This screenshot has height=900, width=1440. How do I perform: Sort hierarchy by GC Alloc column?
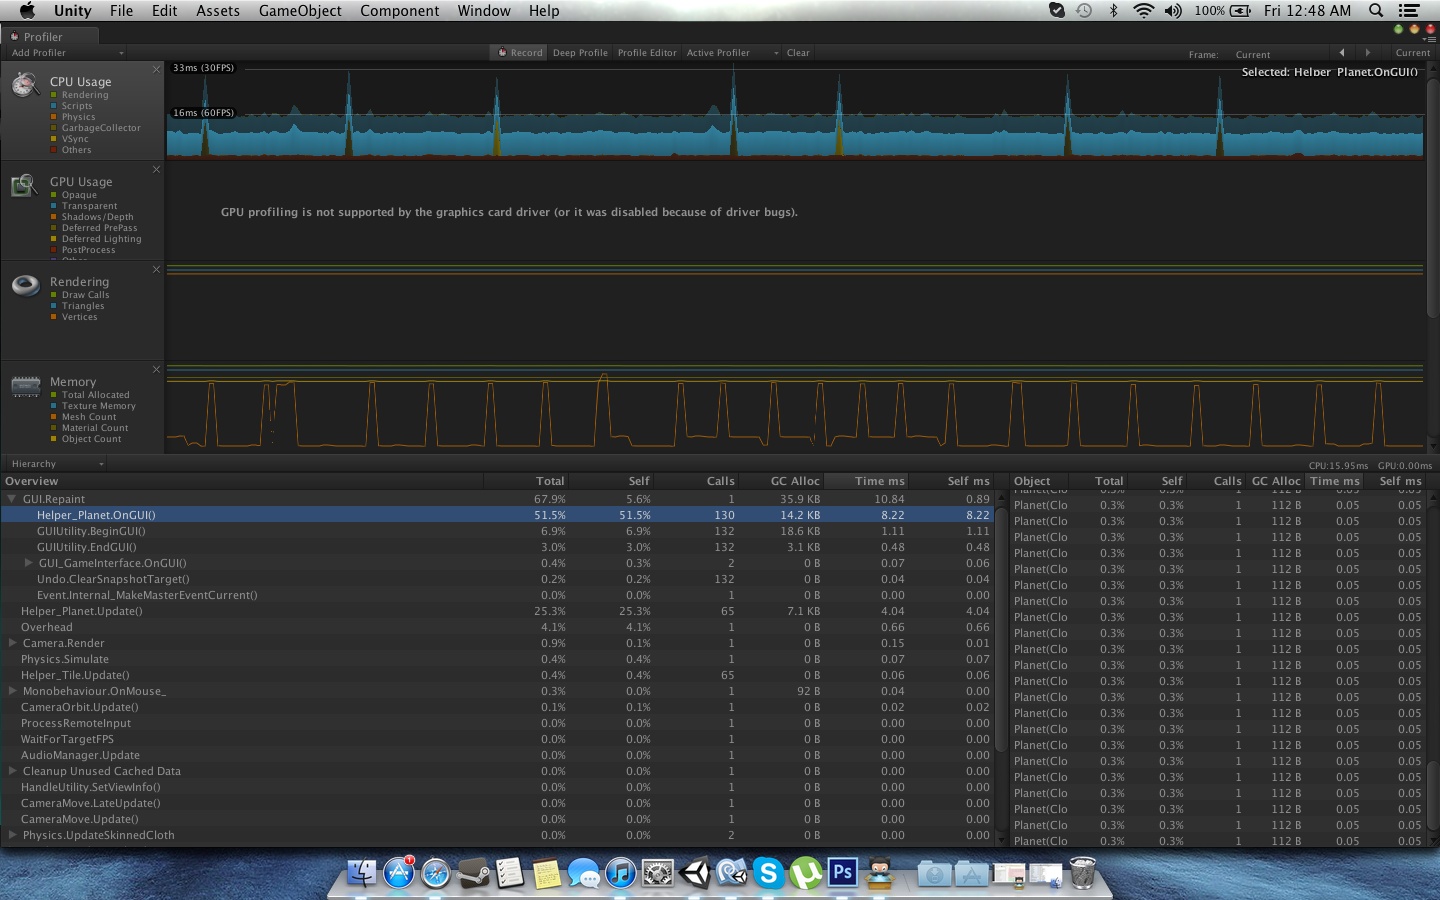tap(782, 481)
